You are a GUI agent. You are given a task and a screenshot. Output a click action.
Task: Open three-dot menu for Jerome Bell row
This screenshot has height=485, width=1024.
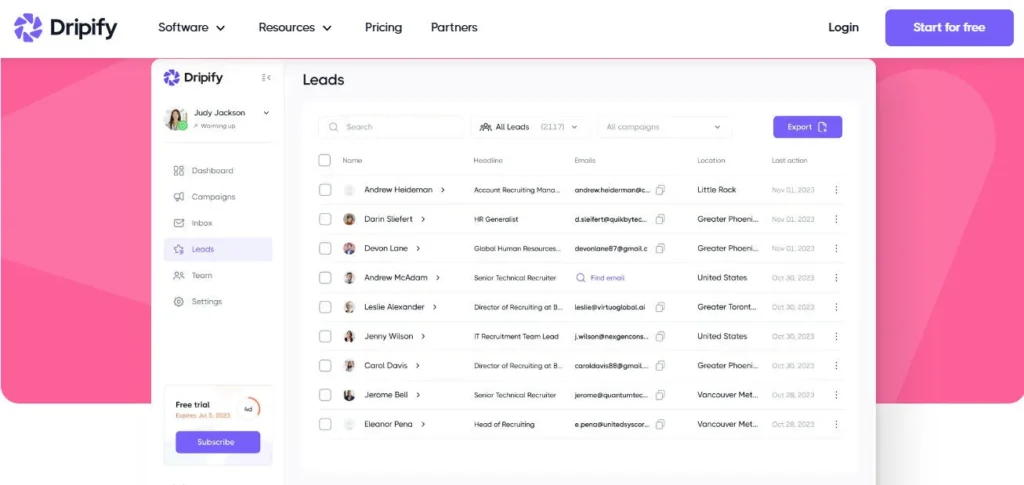(836, 395)
